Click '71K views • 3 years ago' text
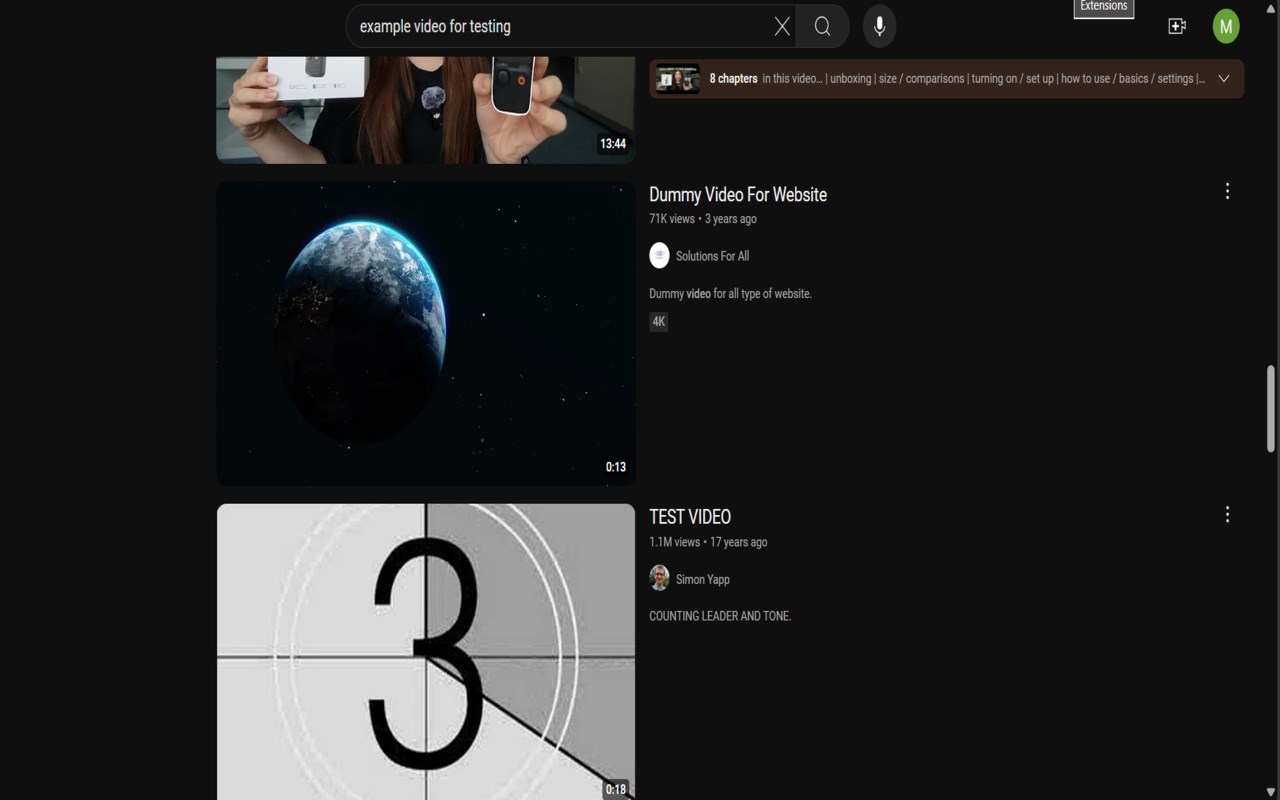The height and width of the screenshot is (800, 1280). pos(703,219)
